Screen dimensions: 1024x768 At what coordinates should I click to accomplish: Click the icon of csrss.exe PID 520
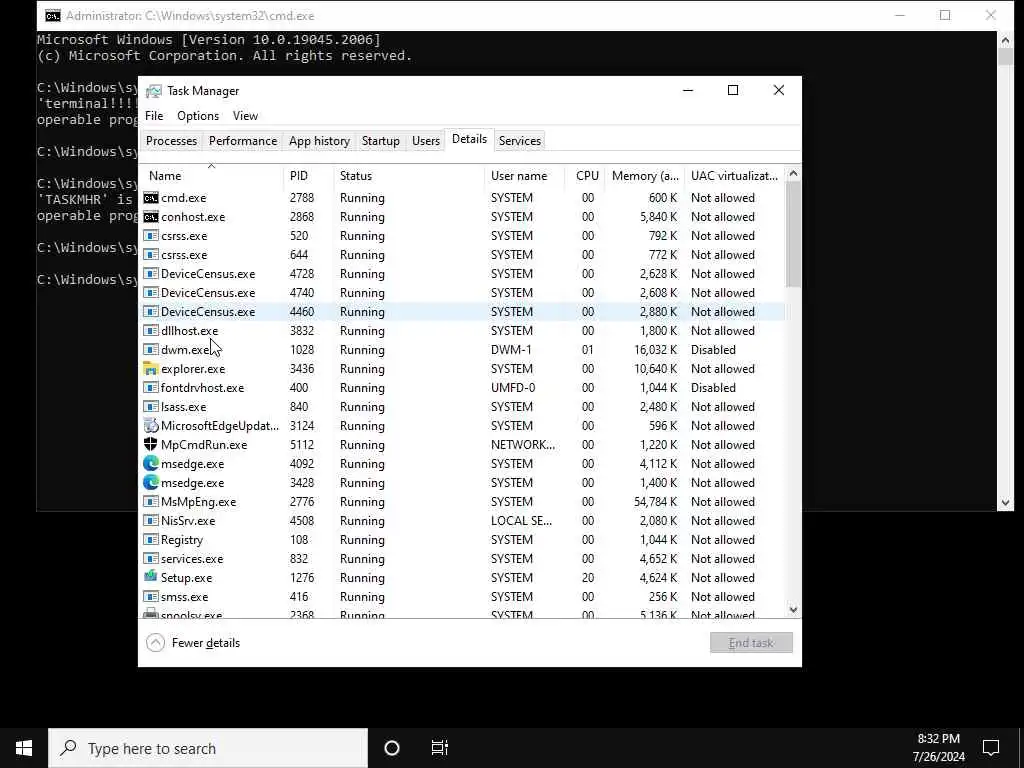tap(151, 236)
